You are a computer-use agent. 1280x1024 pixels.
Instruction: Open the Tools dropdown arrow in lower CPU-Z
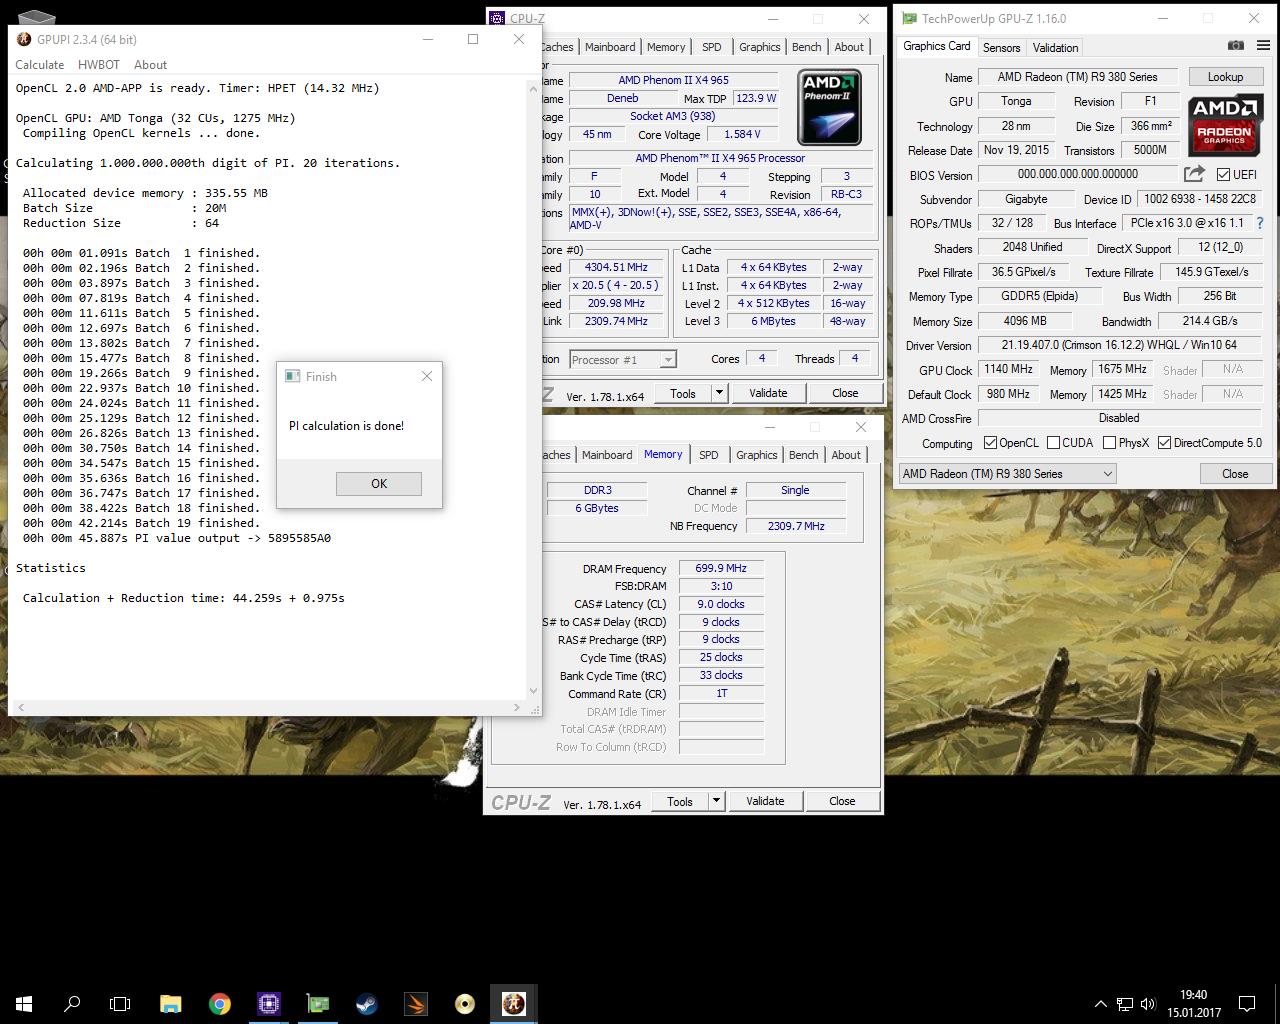[716, 801]
